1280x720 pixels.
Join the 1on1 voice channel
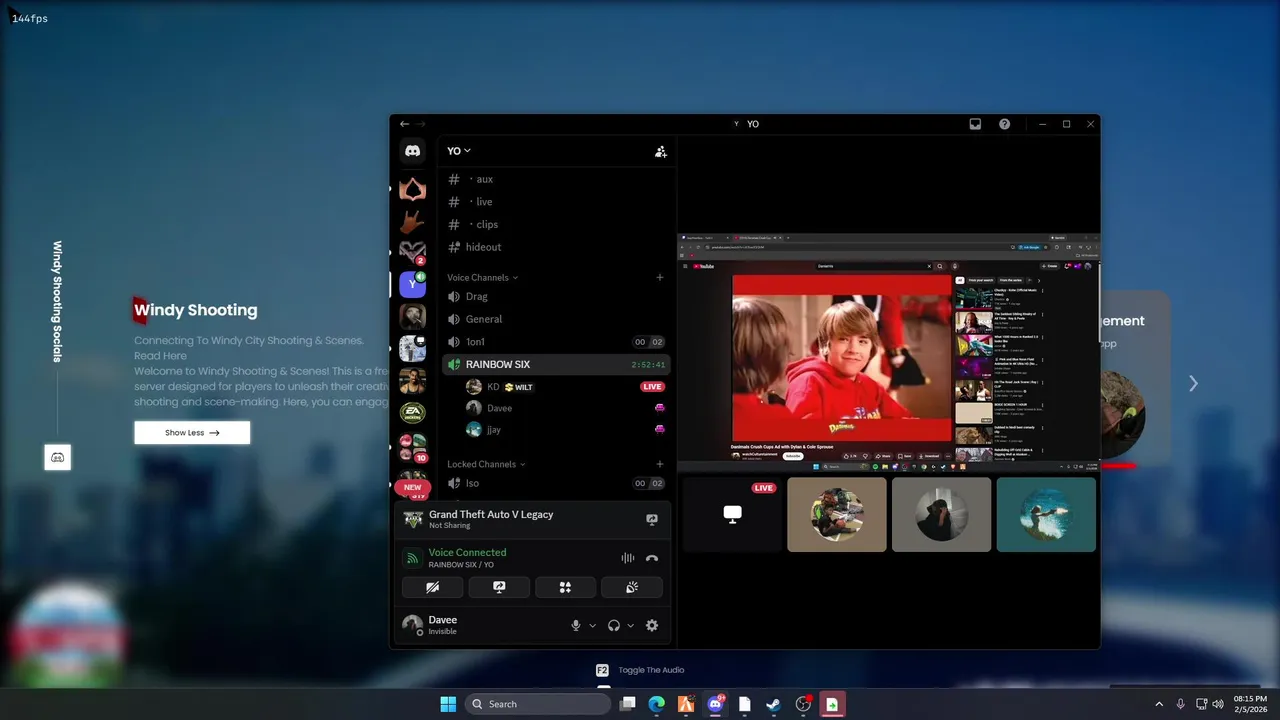tap(556, 342)
